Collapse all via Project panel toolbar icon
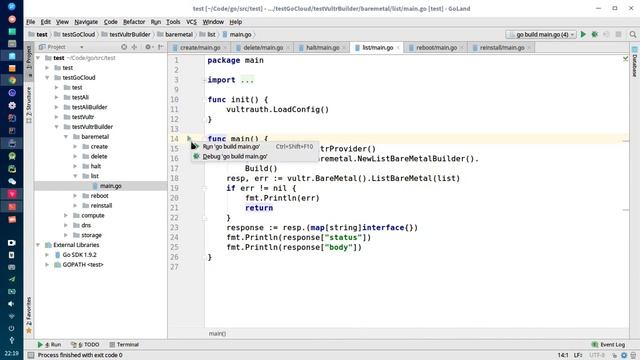640x360 pixels. point(134,47)
